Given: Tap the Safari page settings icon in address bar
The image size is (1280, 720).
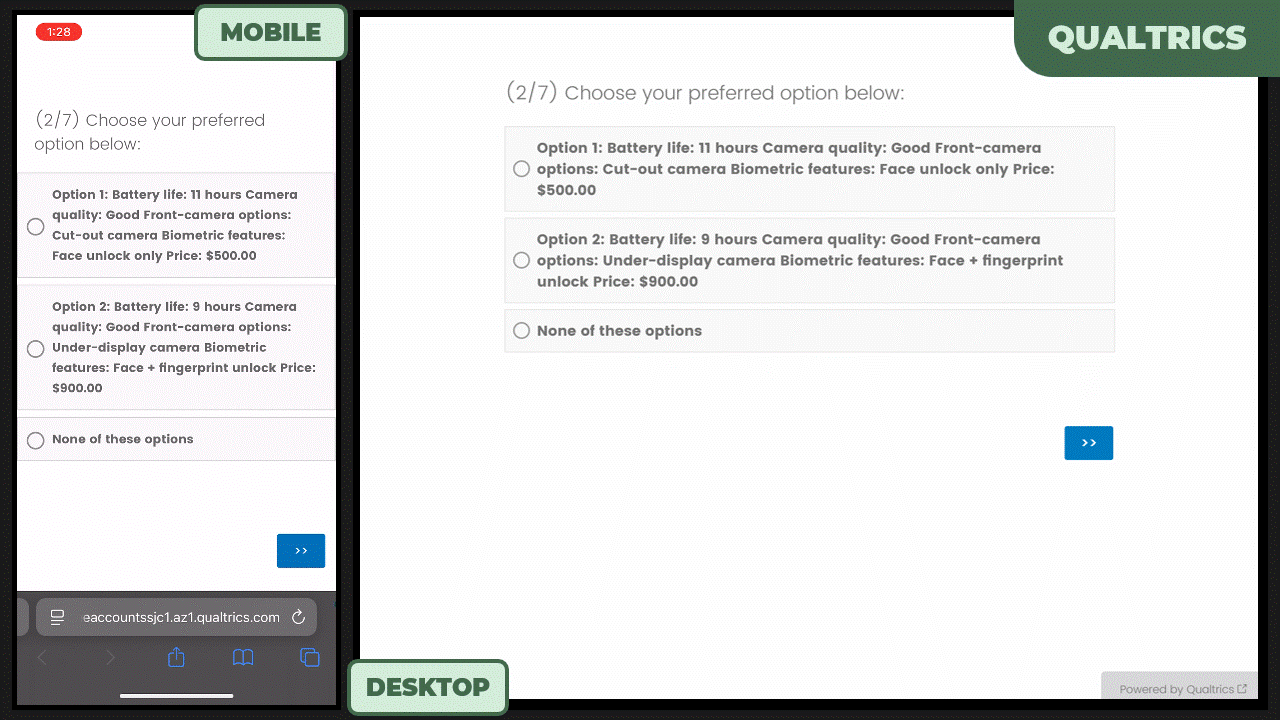Looking at the screenshot, I should click(x=57, y=617).
